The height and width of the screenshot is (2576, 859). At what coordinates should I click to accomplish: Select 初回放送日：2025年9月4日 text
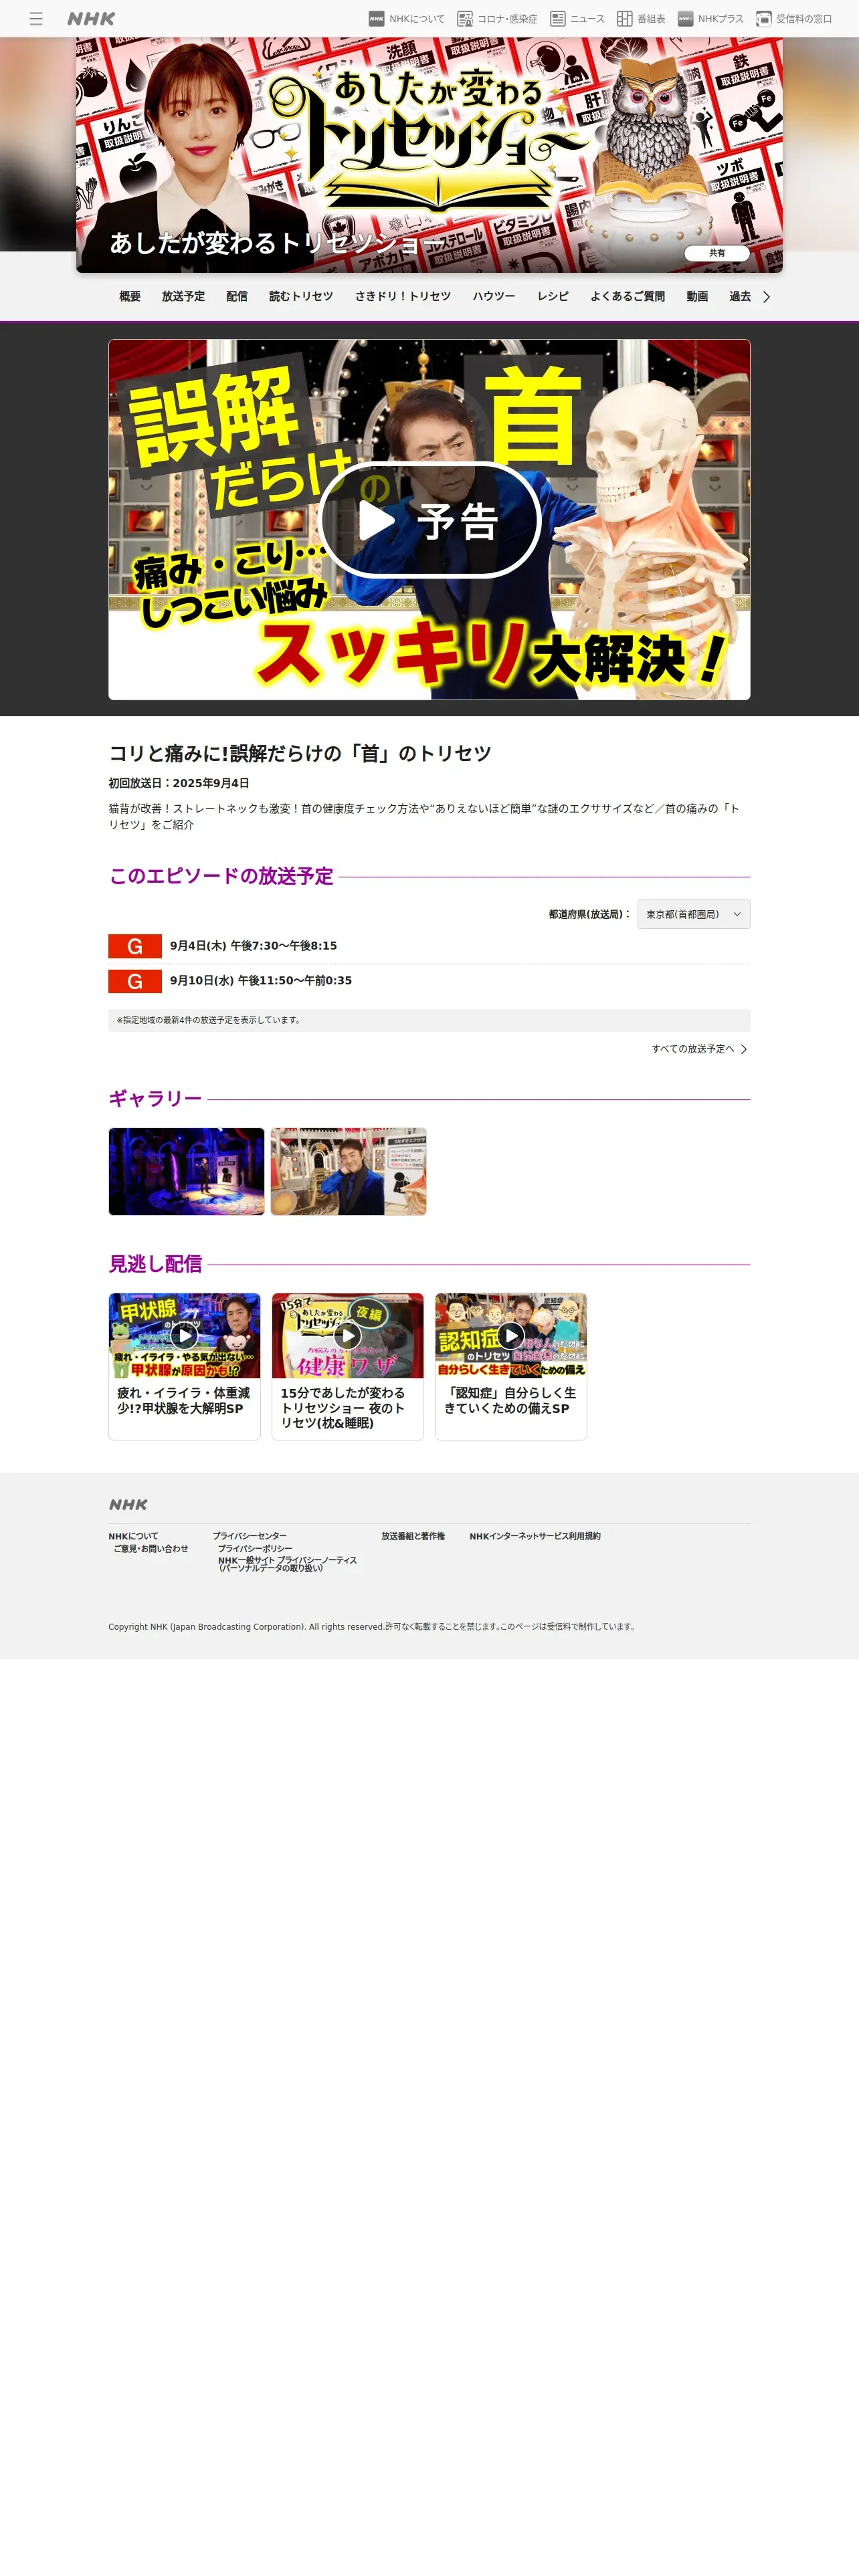pos(179,783)
